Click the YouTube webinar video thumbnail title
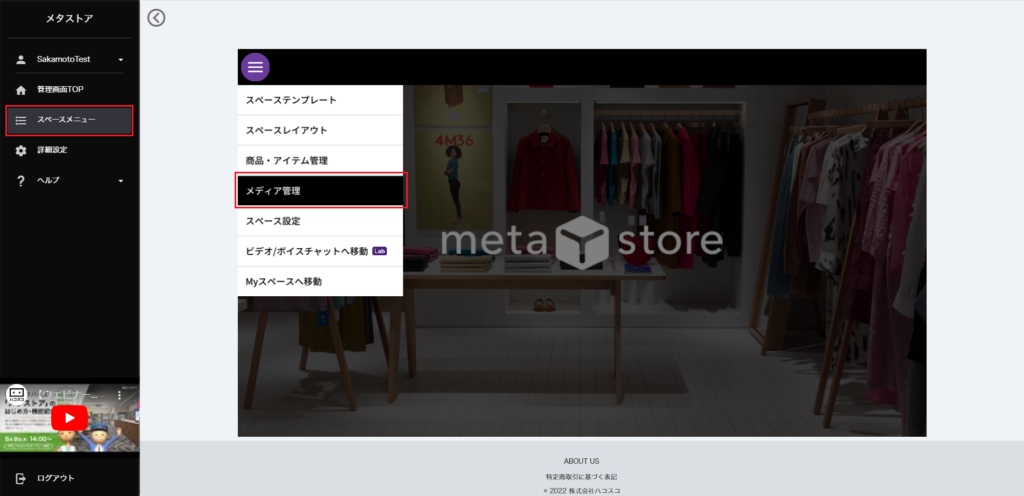The image size is (1024, 496). pos(67,396)
